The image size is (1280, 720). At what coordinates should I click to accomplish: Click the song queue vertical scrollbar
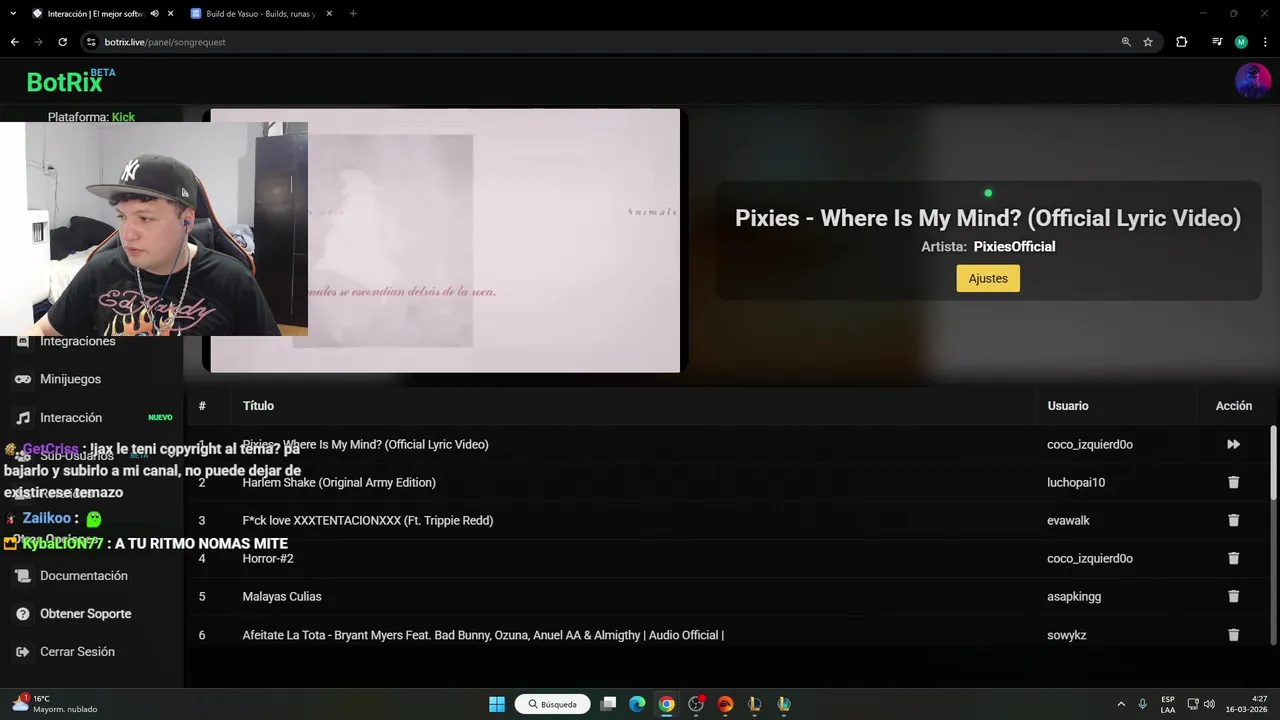[x=1273, y=535]
